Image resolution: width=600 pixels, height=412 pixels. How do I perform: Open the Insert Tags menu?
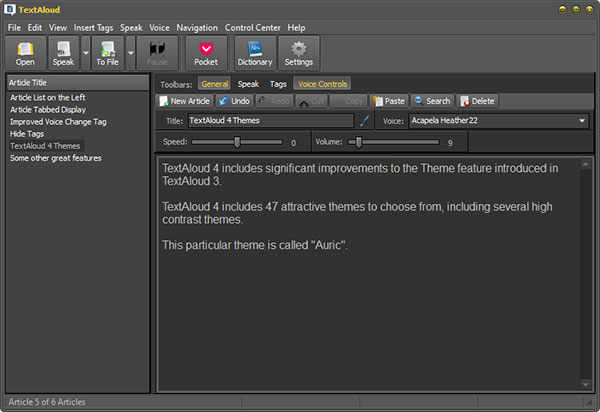click(x=93, y=28)
